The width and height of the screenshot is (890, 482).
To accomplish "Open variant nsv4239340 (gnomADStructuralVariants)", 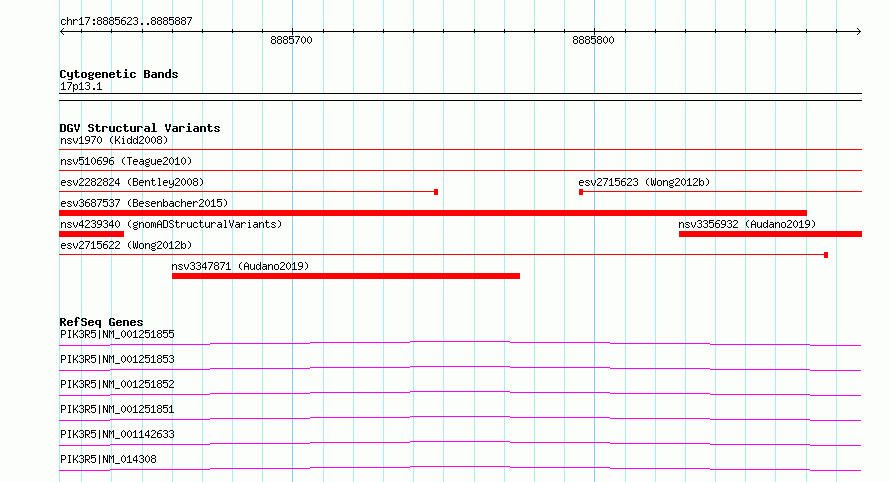I will 171,224.
